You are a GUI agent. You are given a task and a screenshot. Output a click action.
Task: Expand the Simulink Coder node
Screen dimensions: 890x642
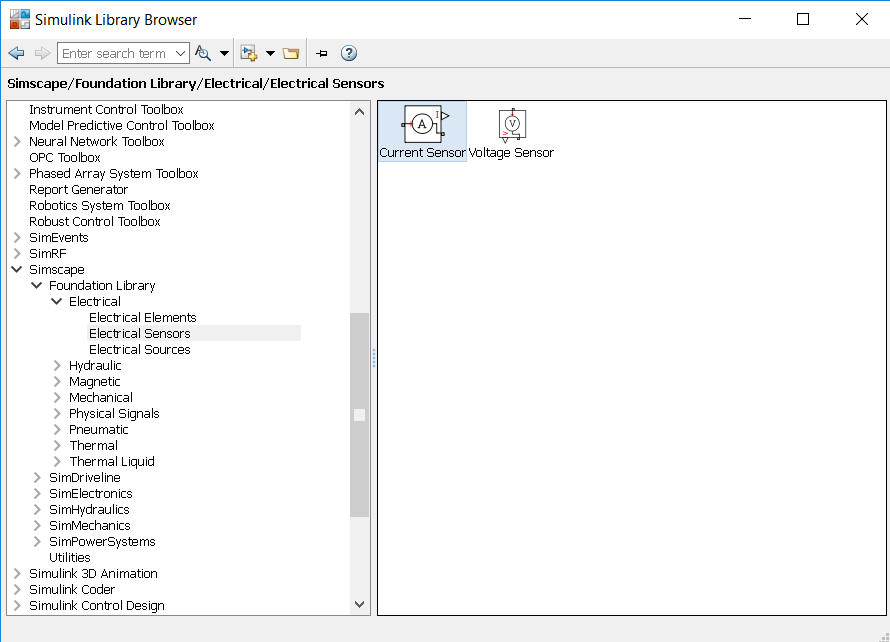tap(17, 589)
